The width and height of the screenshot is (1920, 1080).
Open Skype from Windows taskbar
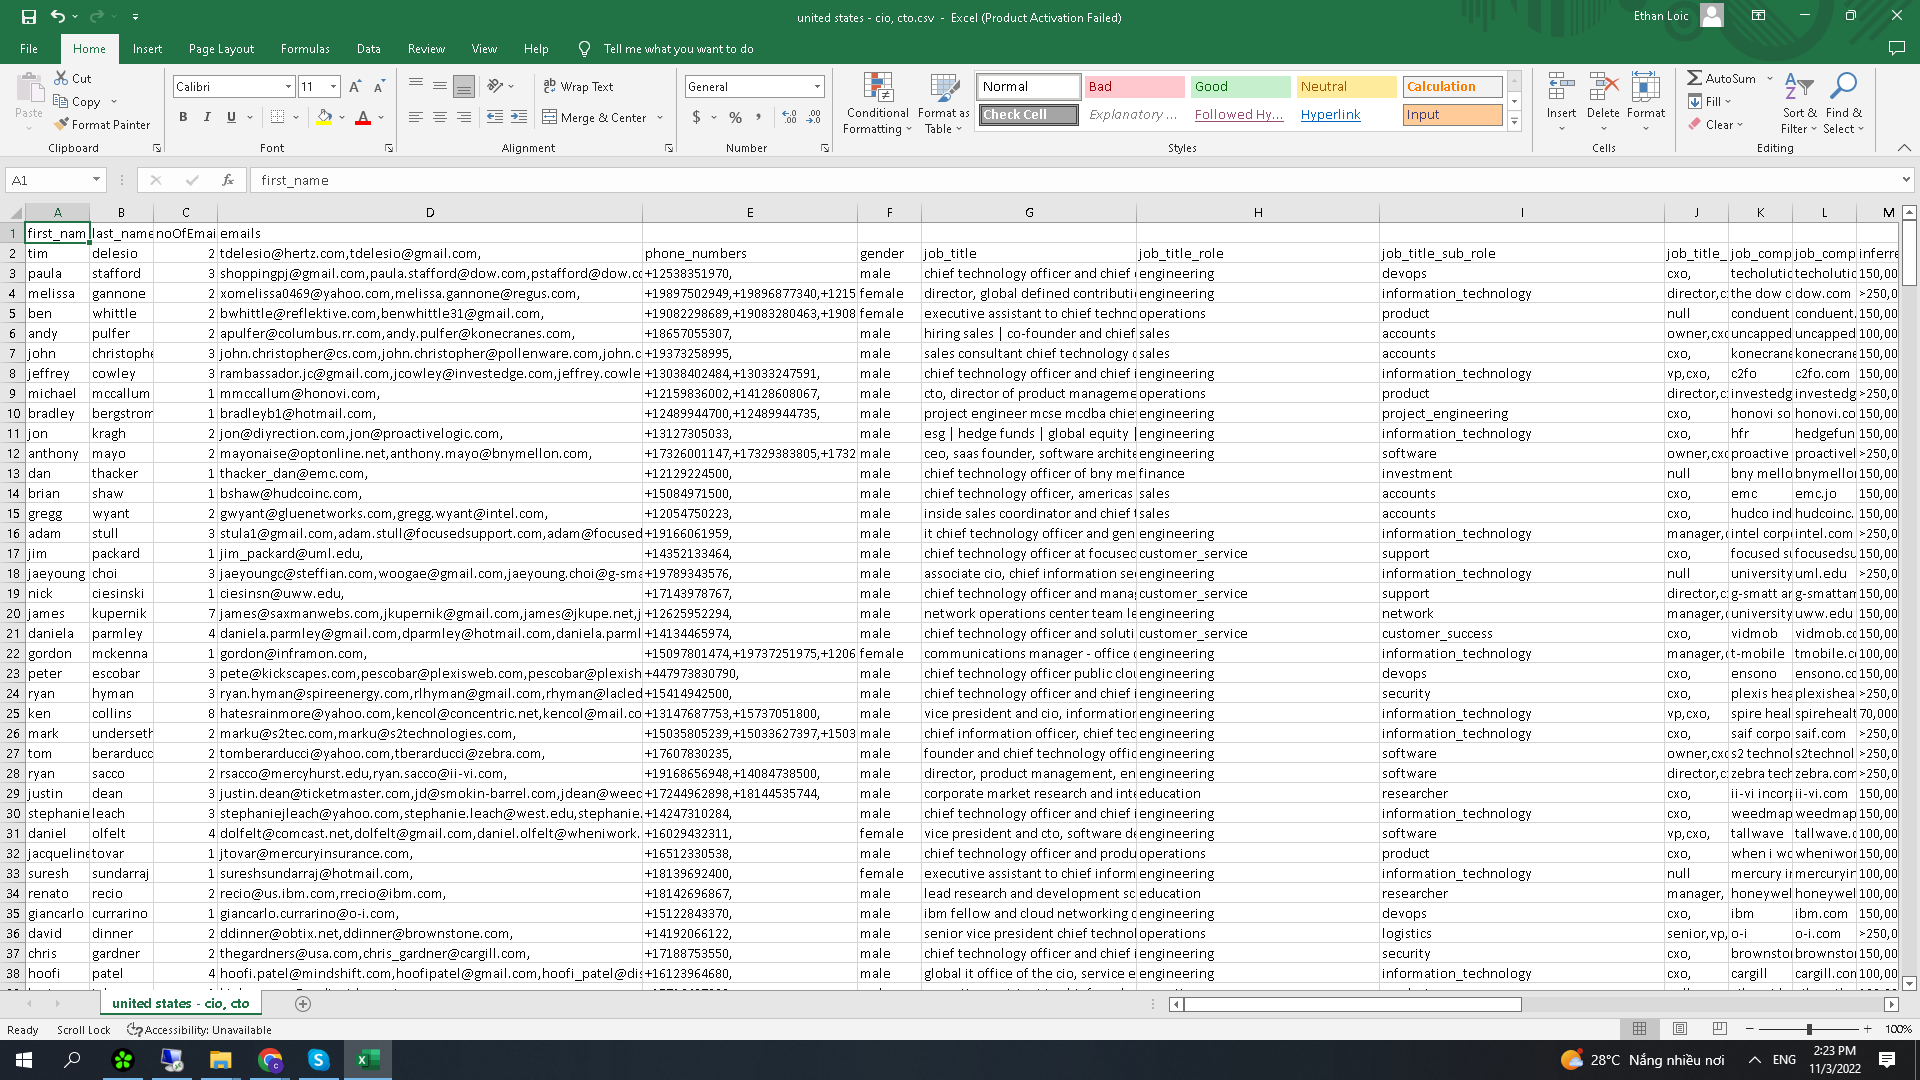click(319, 1060)
